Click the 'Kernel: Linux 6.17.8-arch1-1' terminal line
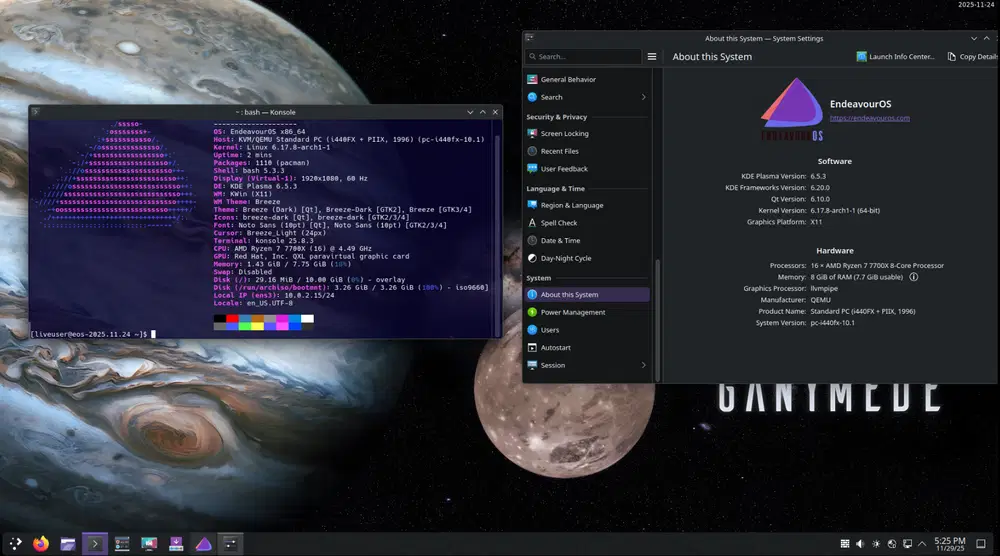Viewport: 1000px width, 556px height. coord(272,147)
